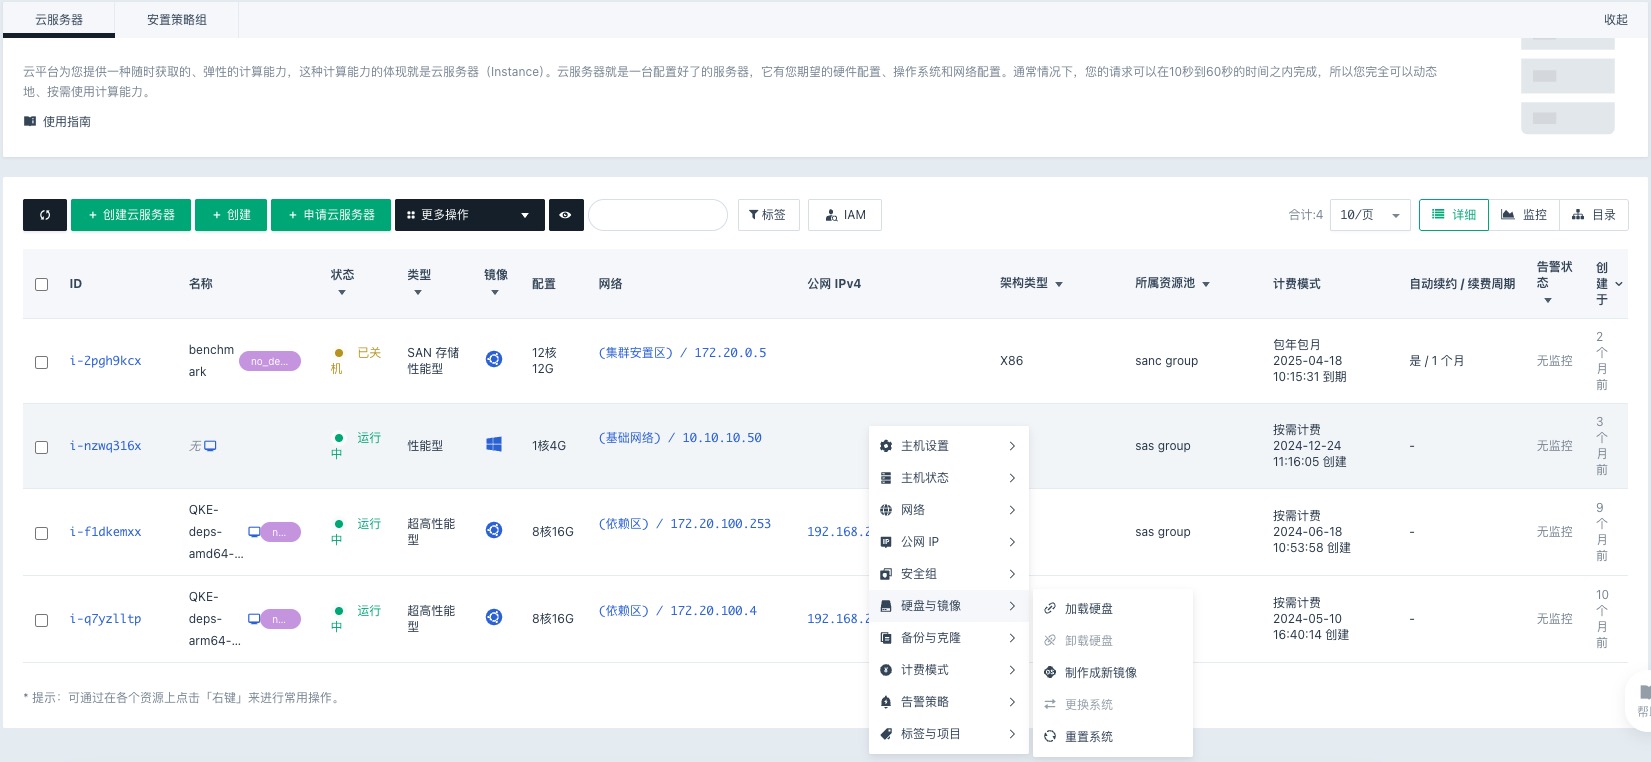Screen dimensions: 1651x762
Task: Toggle the eye visibility button in toolbar
Action: (x=565, y=215)
